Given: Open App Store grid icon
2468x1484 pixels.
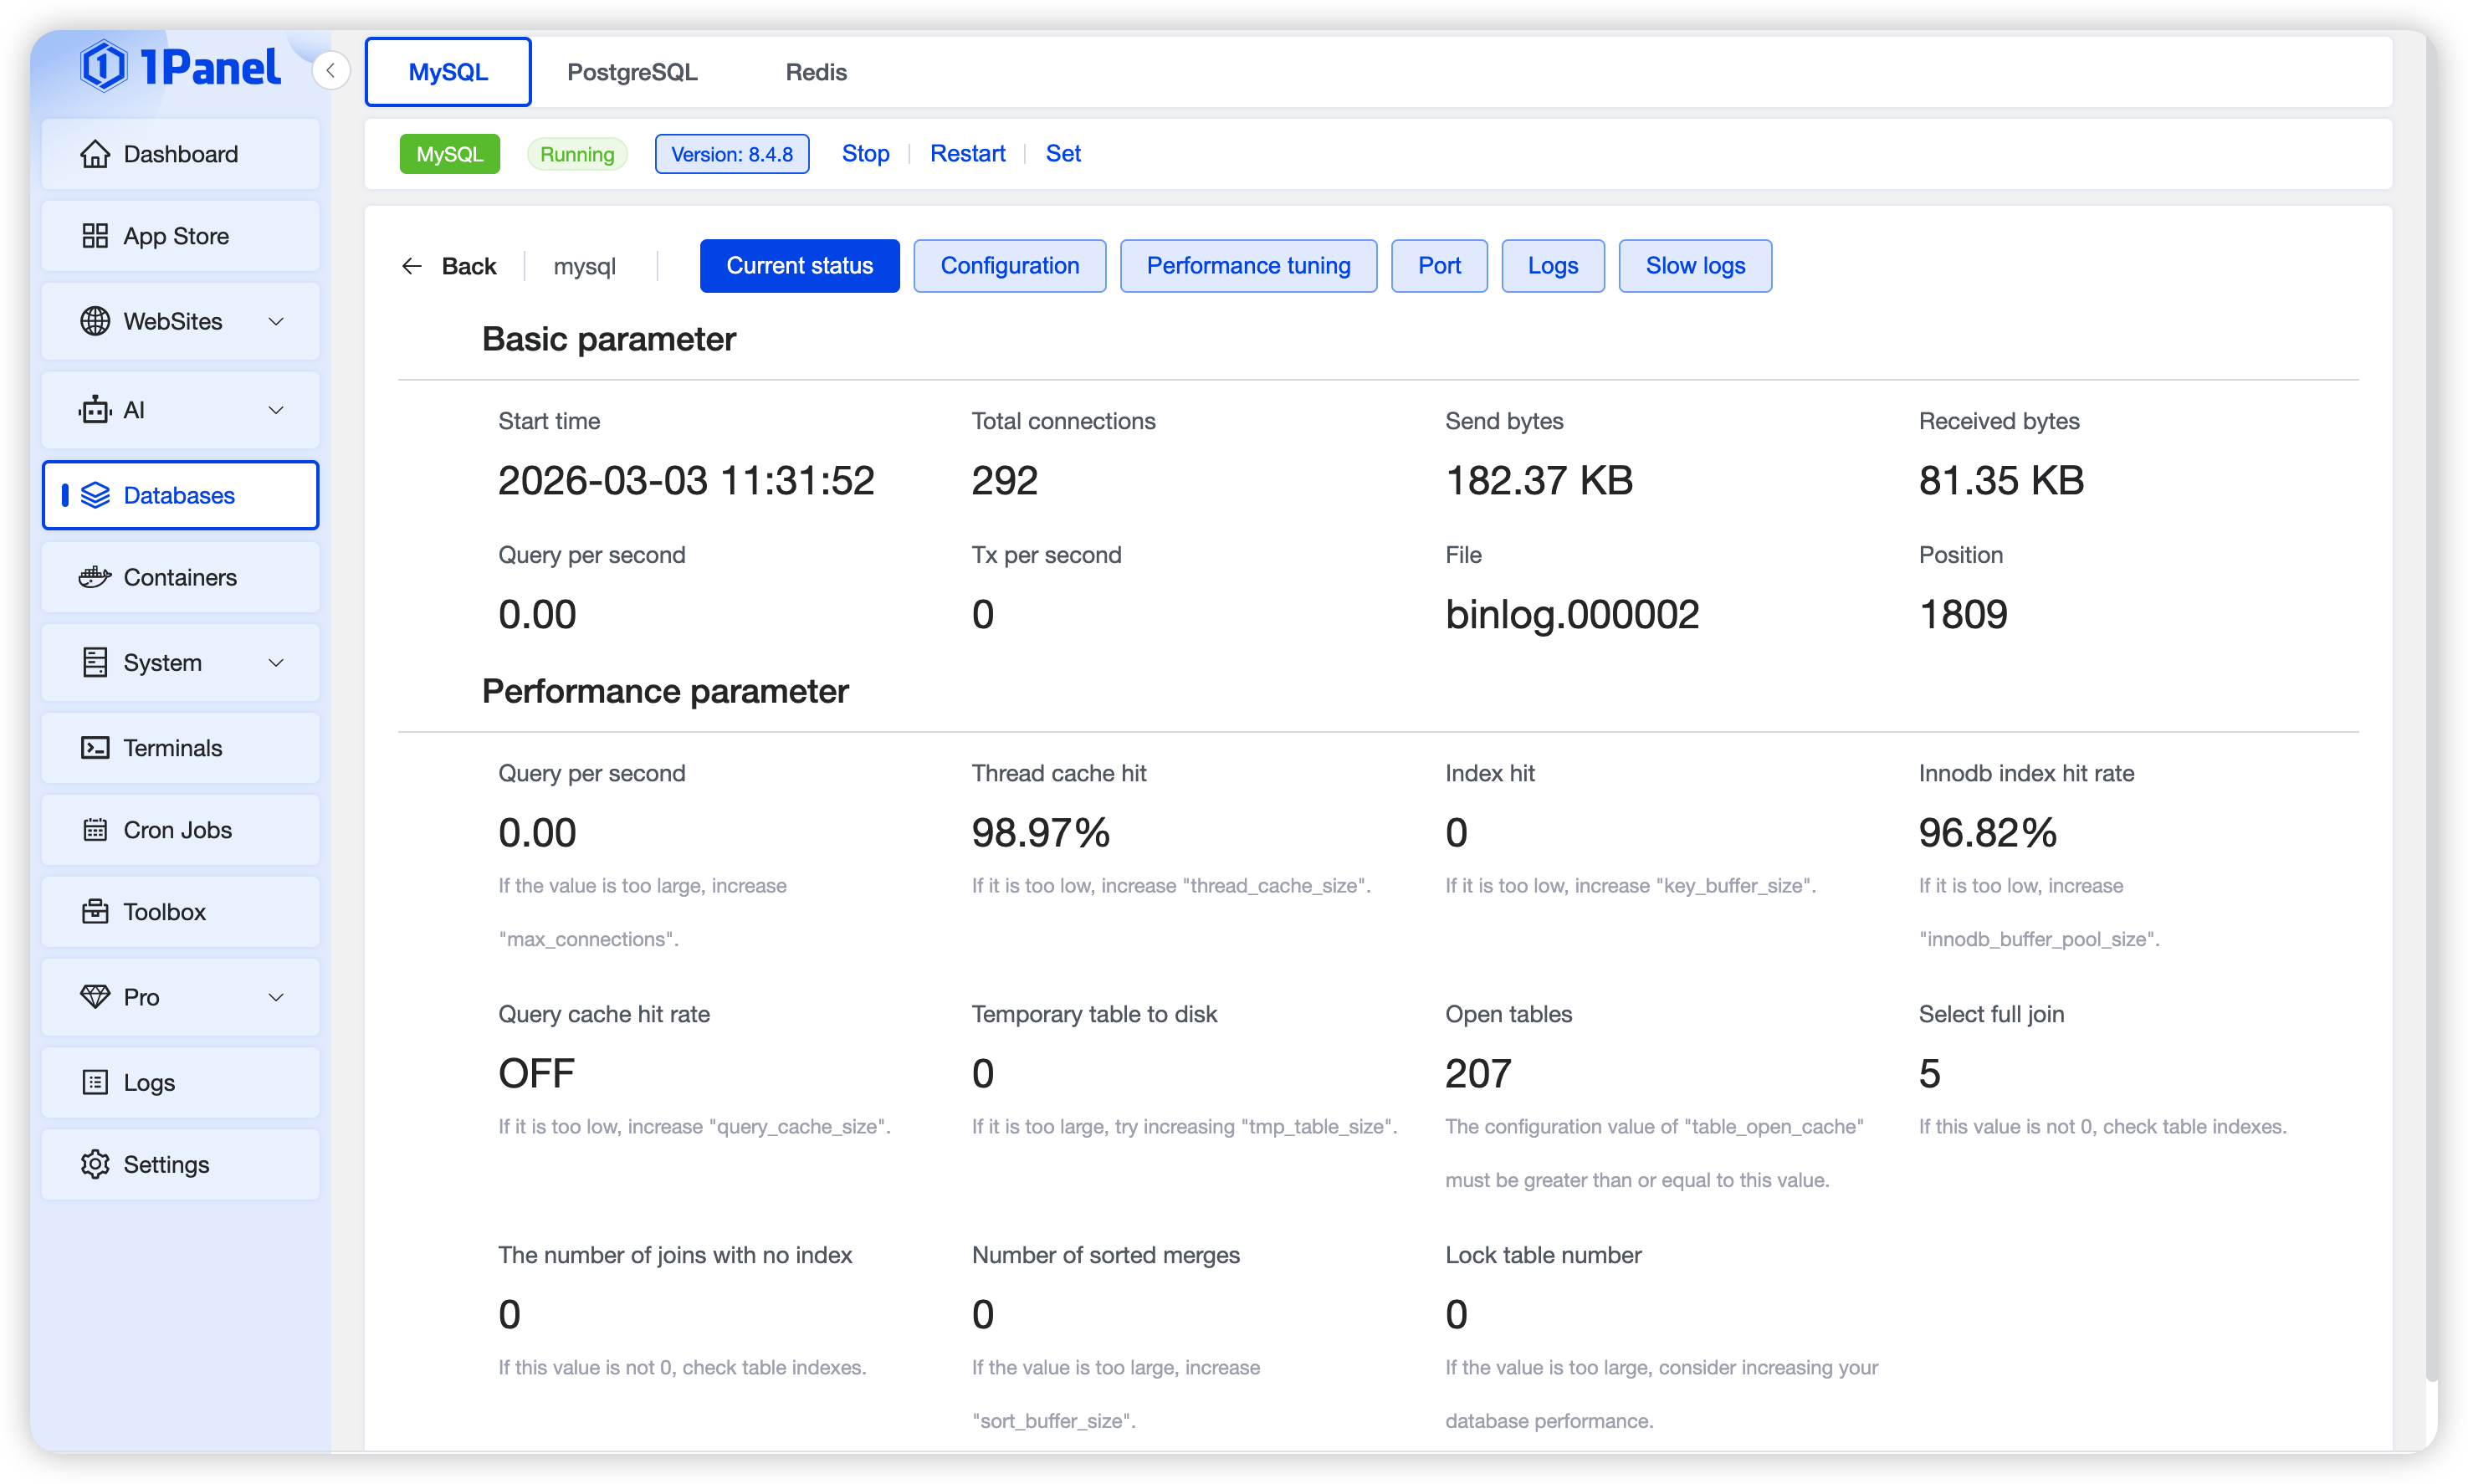Looking at the screenshot, I should click(x=95, y=236).
